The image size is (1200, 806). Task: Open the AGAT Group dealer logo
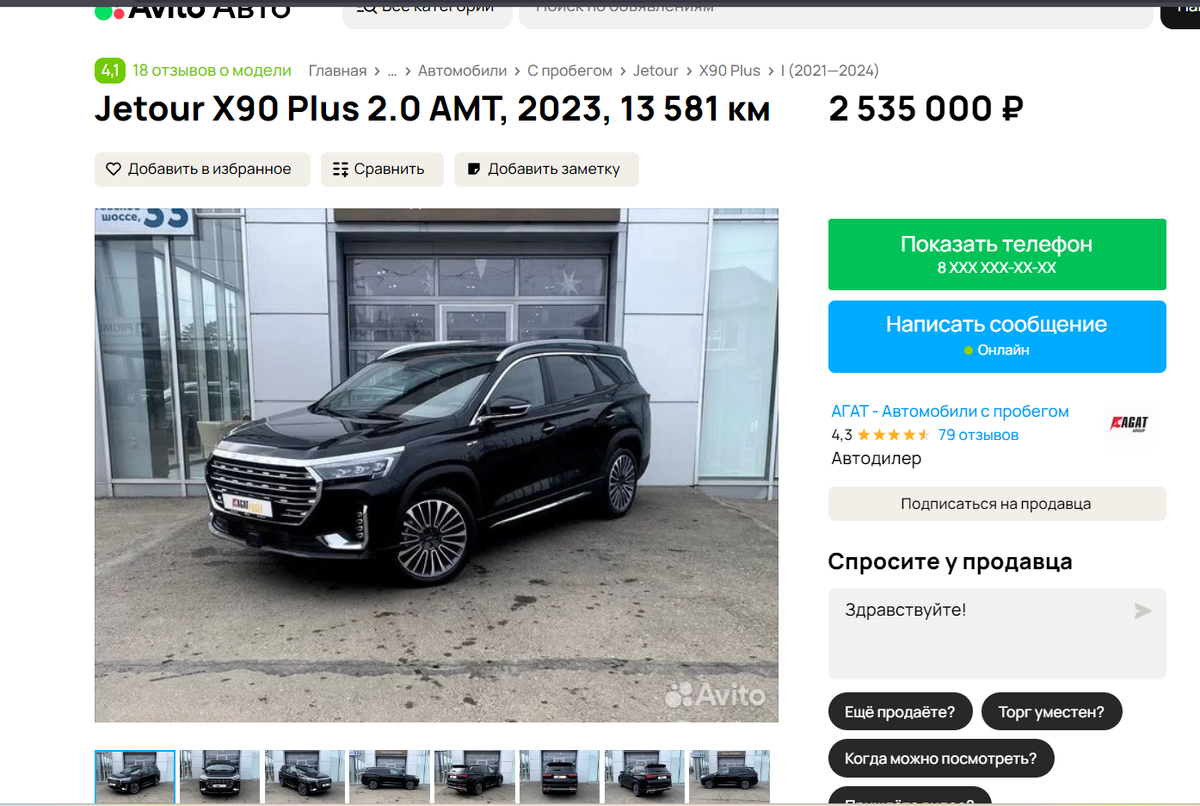[1129, 424]
